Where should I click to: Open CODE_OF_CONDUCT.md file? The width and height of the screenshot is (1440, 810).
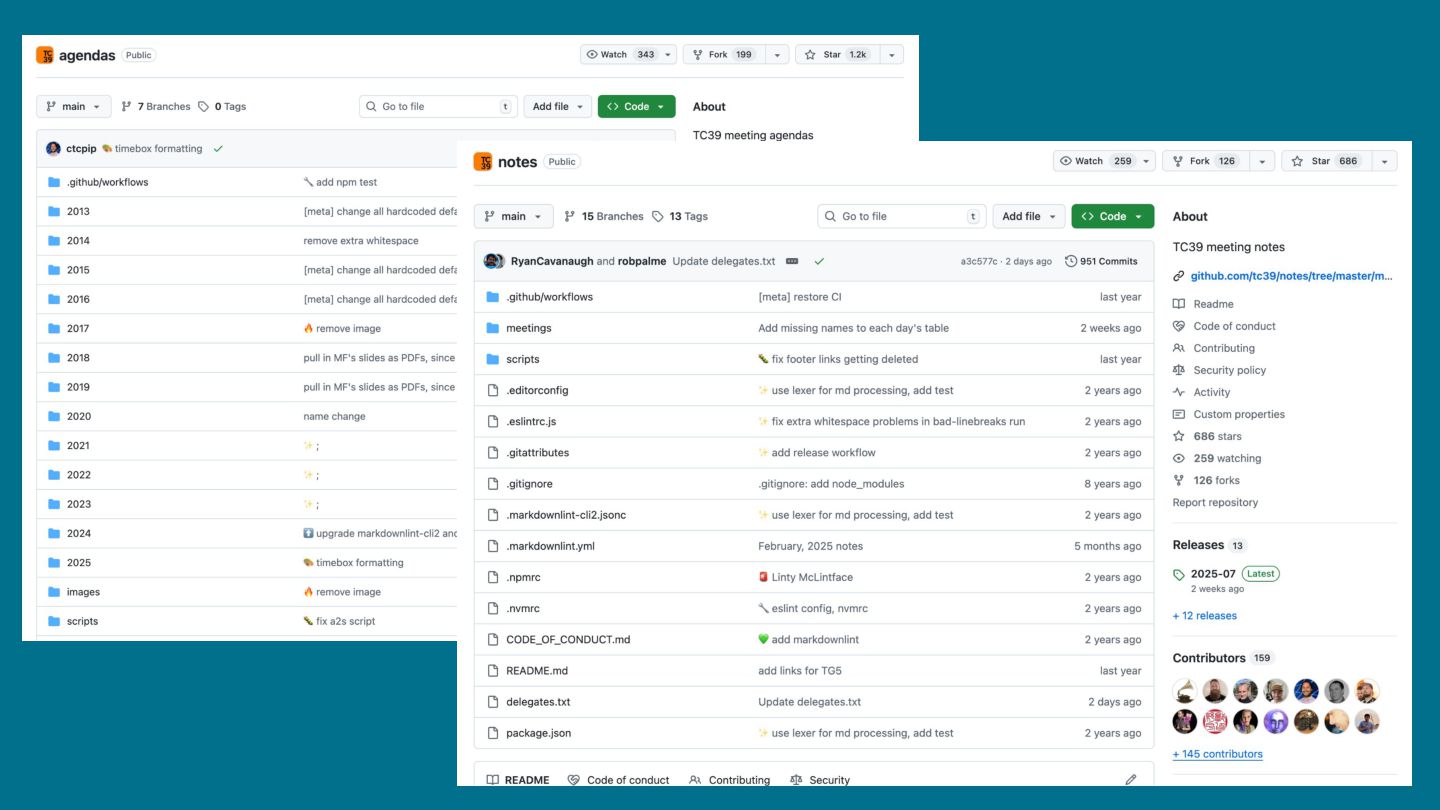click(568, 639)
